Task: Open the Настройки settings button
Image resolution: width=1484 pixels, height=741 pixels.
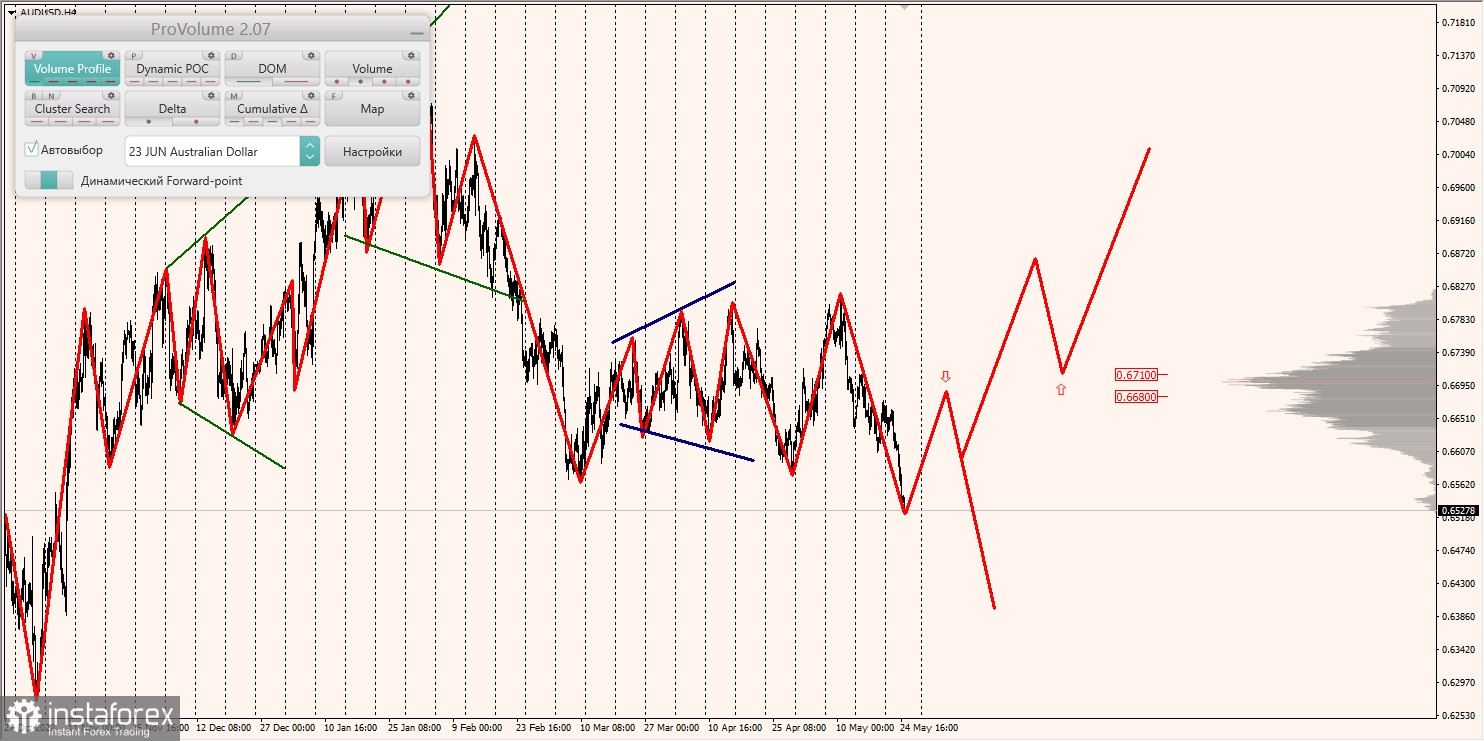Action: pos(372,151)
